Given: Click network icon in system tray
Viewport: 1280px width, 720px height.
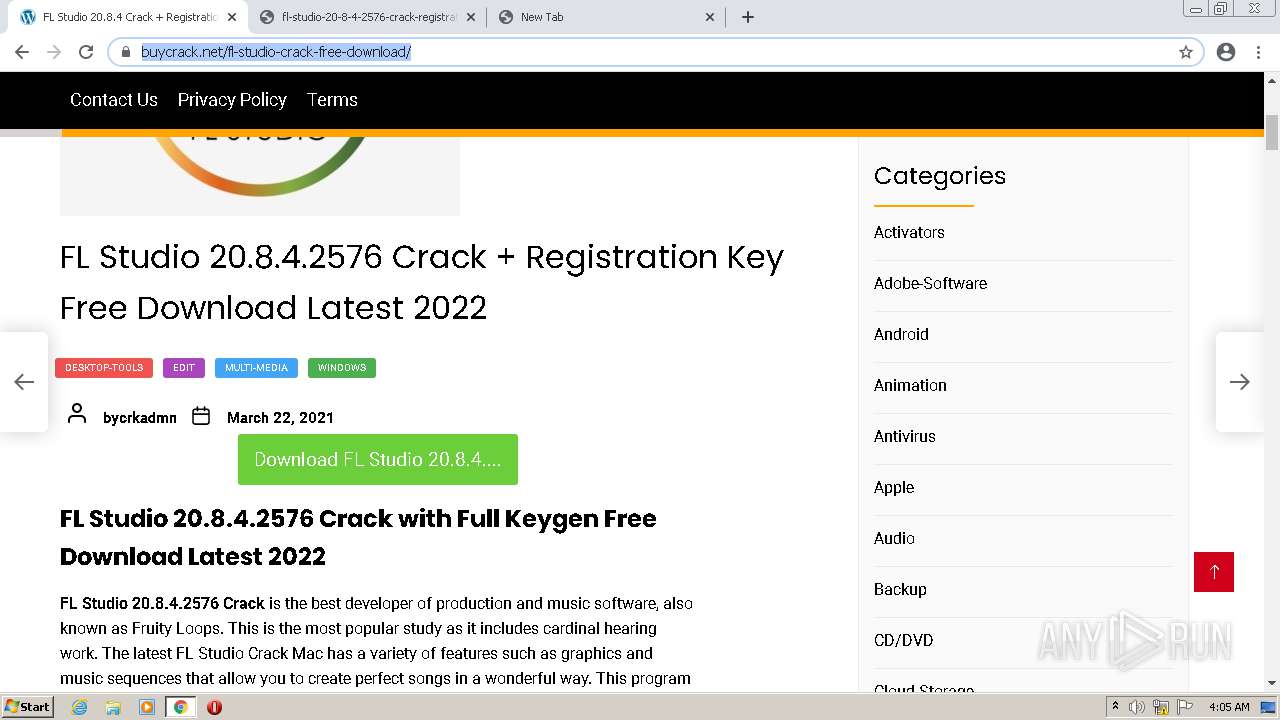Looking at the screenshot, I should [1161, 707].
